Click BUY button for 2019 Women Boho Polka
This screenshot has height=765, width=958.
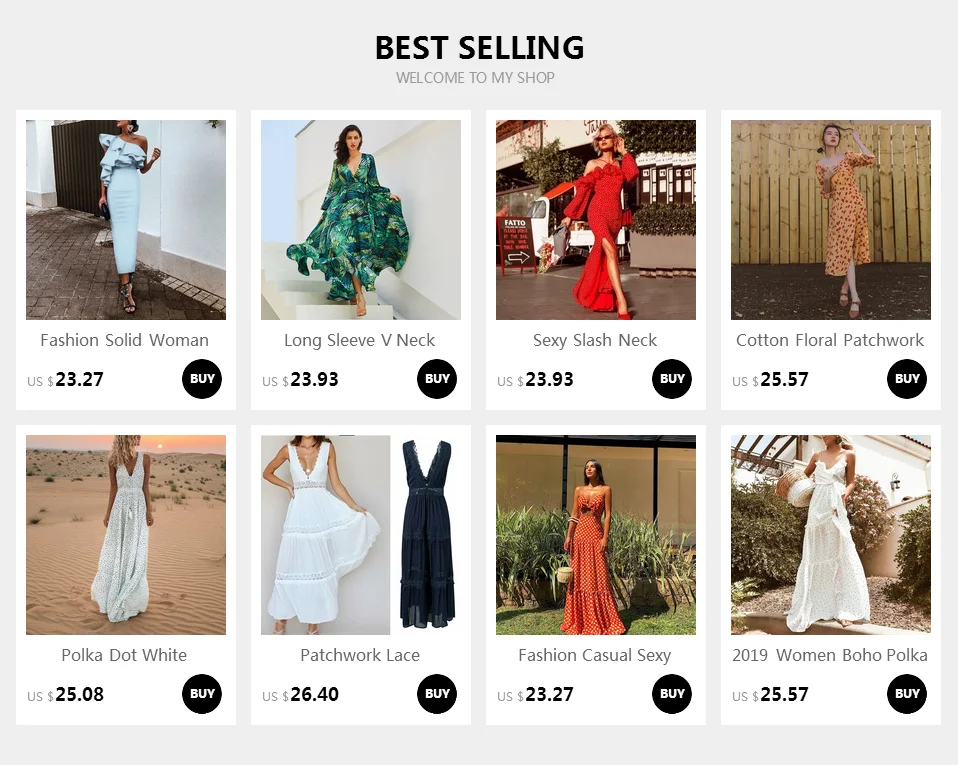pyautogui.click(x=907, y=694)
